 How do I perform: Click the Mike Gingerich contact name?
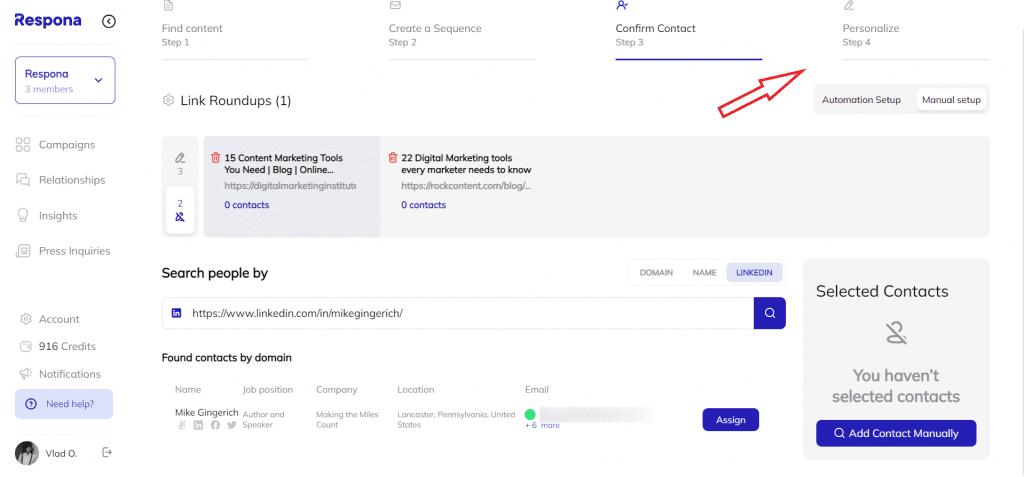pyautogui.click(x=206, y=412)
